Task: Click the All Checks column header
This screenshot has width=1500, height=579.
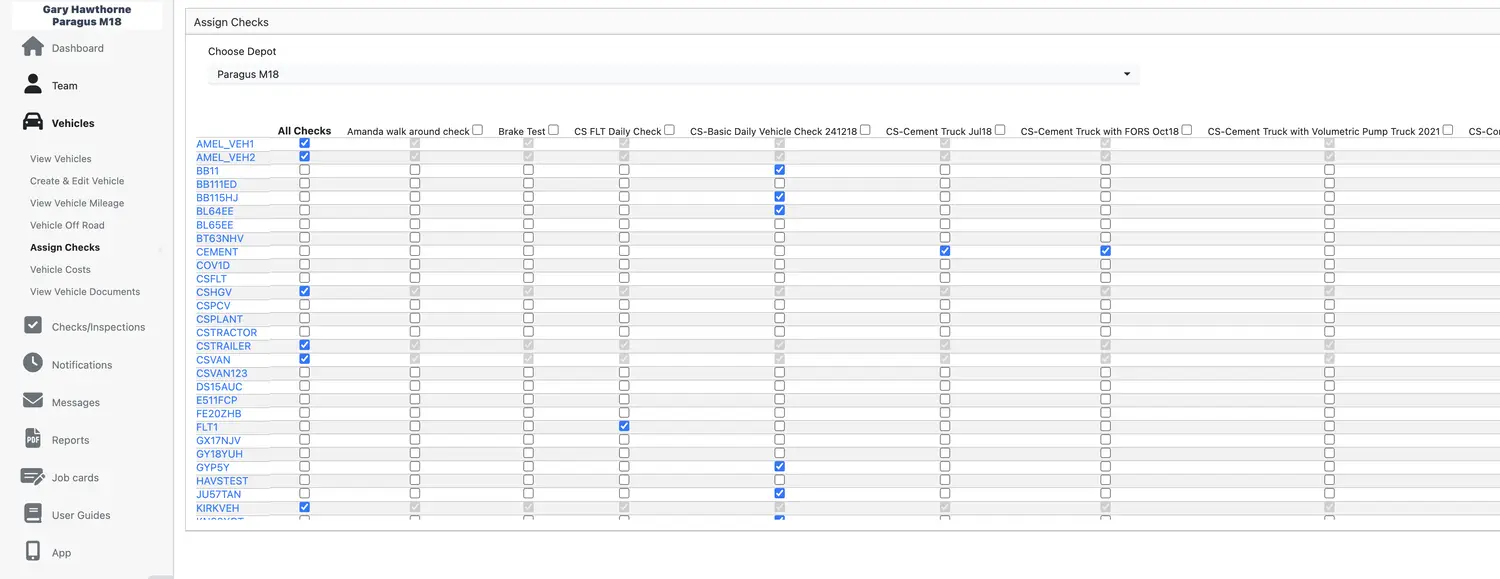Action: coord(304,131)
